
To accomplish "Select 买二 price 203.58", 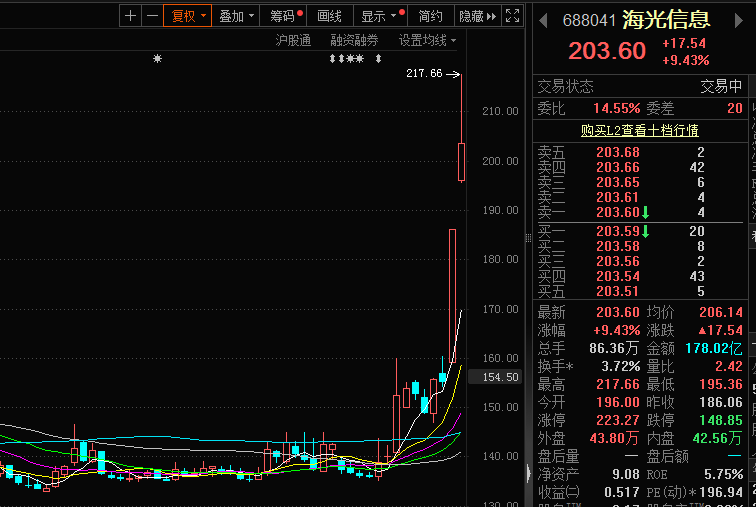I will [618, 246].
